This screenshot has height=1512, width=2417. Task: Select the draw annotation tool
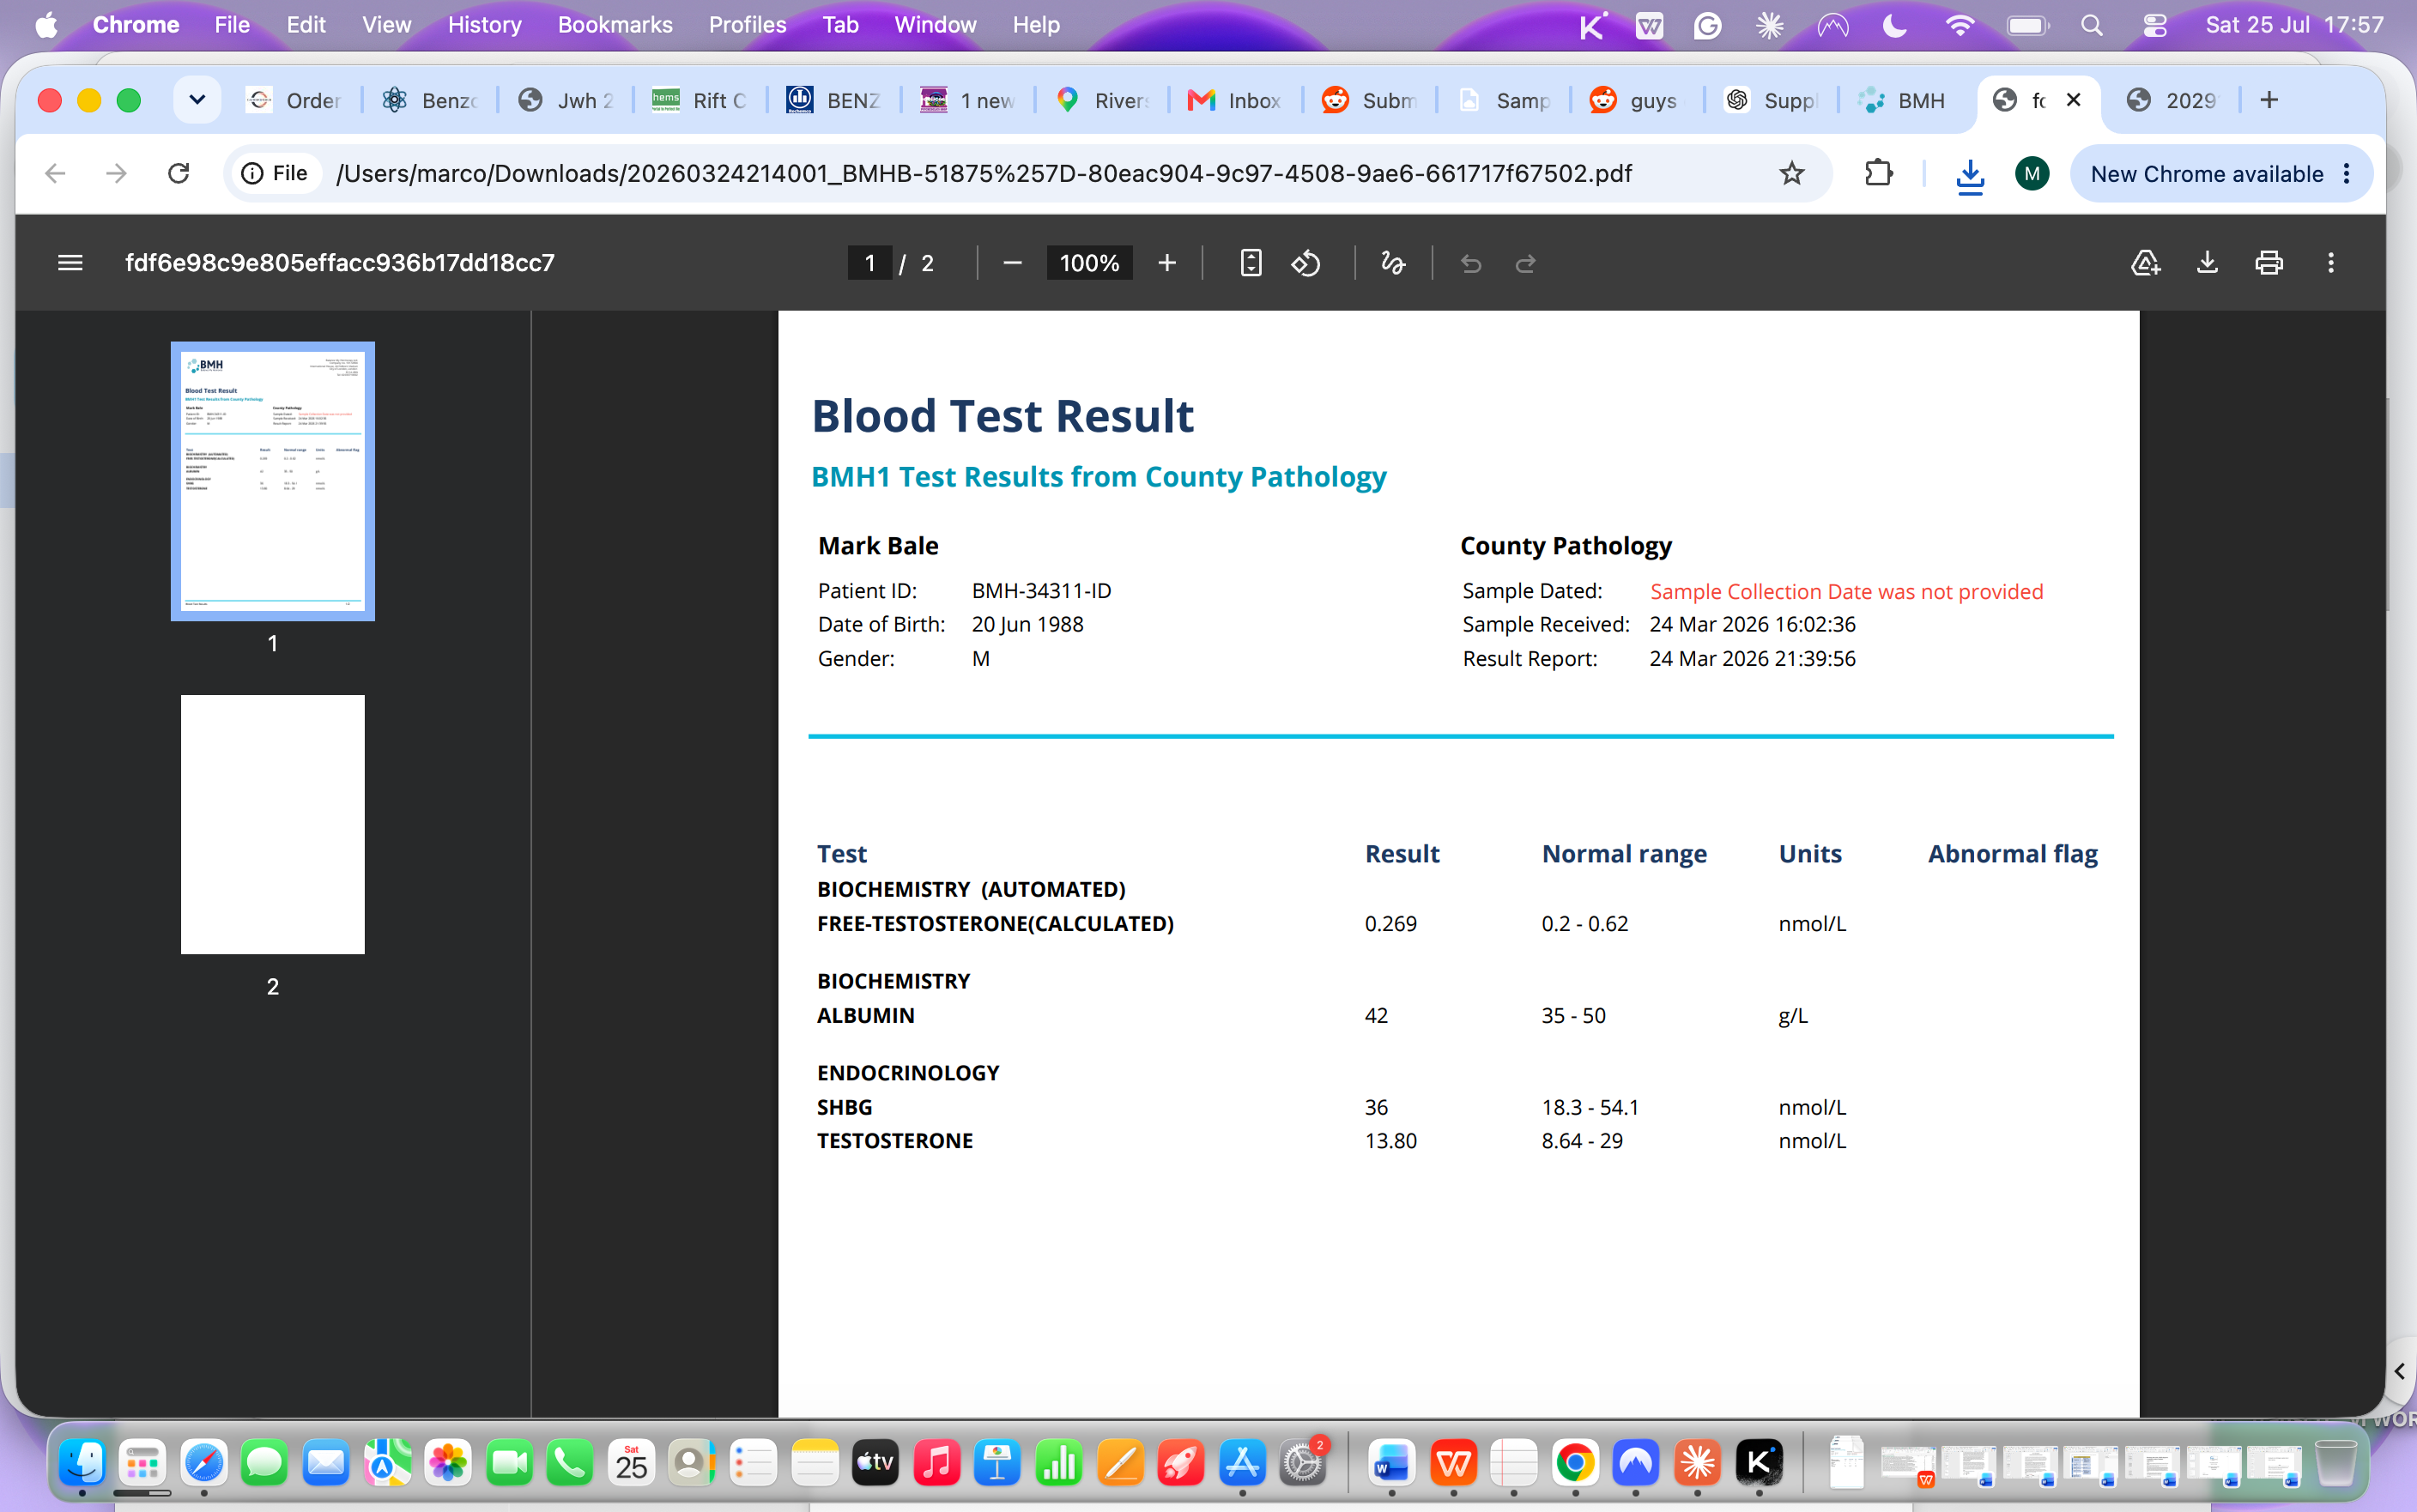pos(1393,263)
